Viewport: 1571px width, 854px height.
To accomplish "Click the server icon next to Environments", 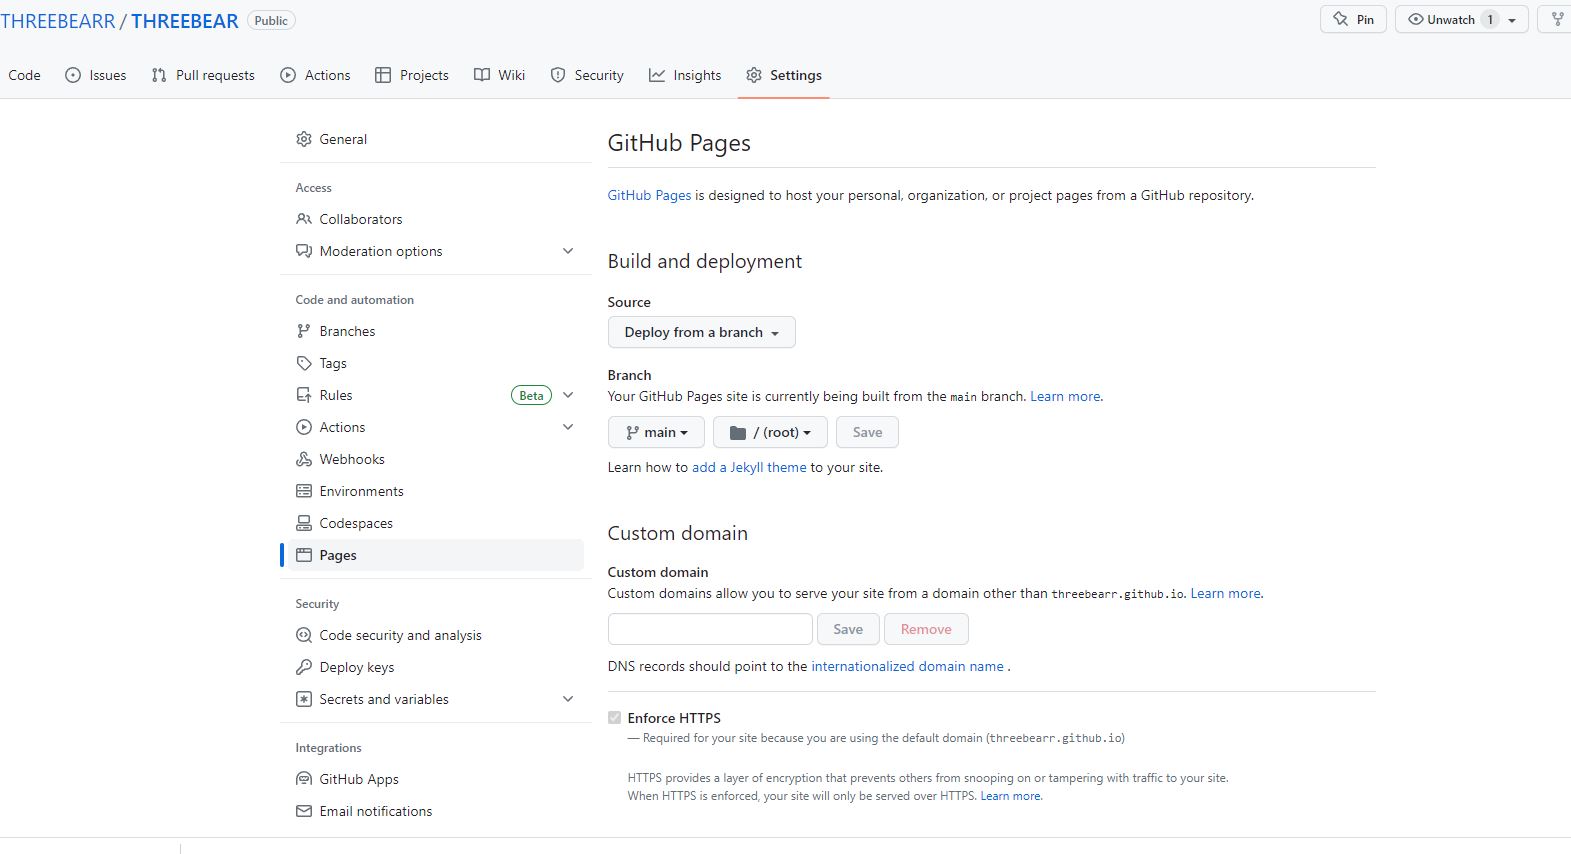I will tap(304, 491).
